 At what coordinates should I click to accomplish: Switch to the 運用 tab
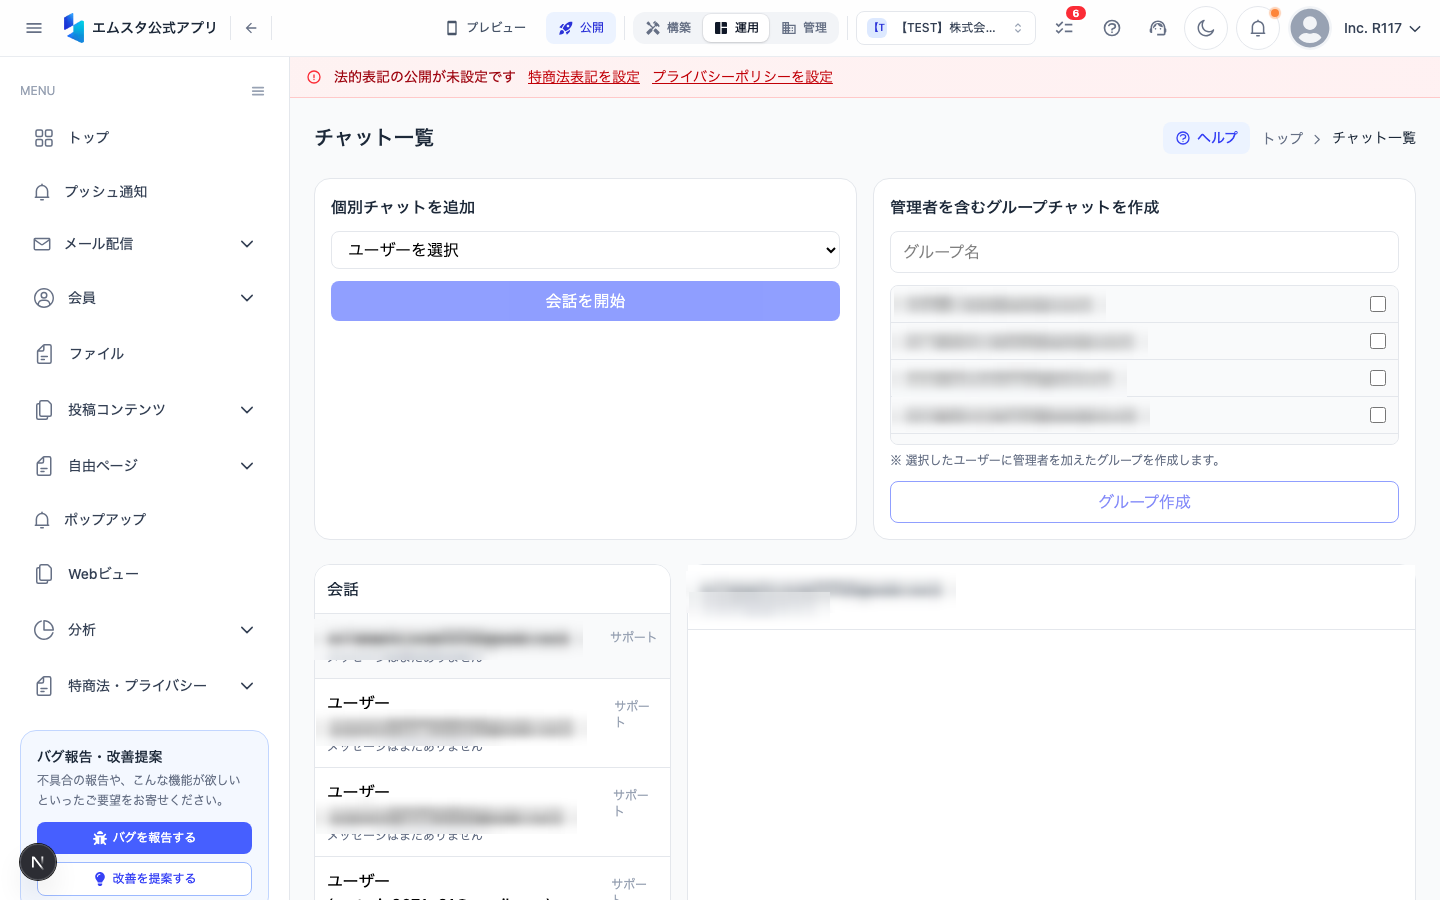[x=736, y=28]
